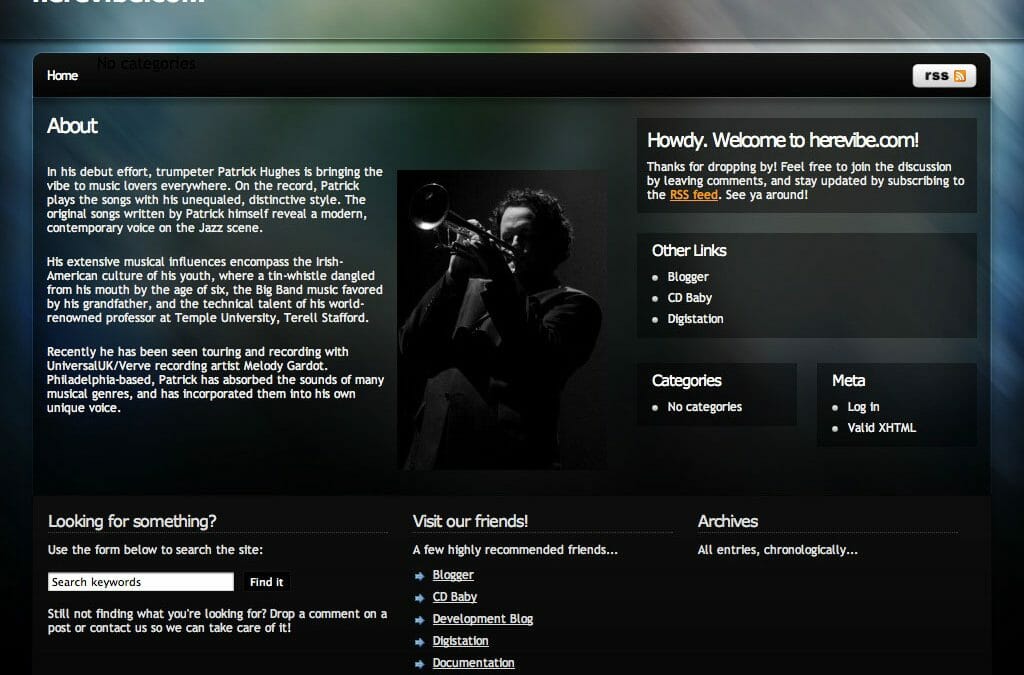Click the About page heading
Screen dimensions: 1024x675
click(72, 126)
